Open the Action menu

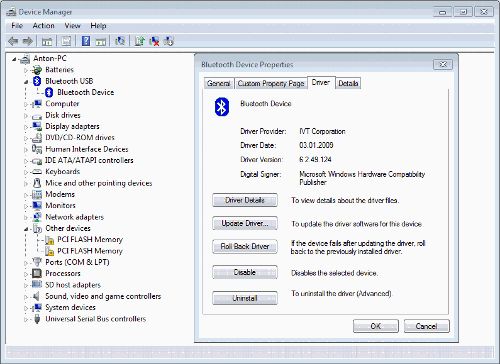43,26
